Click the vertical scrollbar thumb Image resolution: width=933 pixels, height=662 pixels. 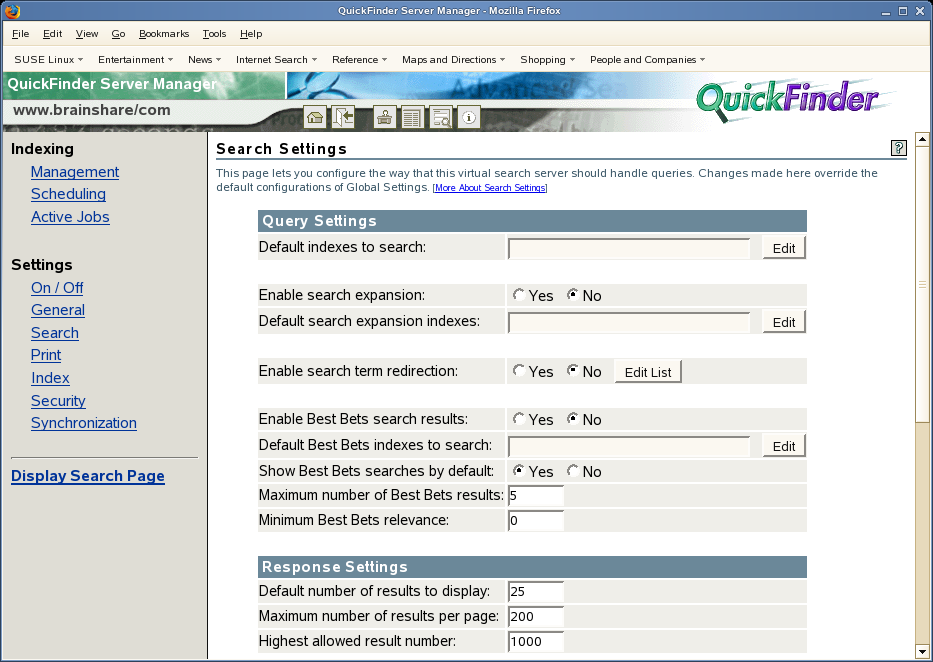click(x=922, y=284)
